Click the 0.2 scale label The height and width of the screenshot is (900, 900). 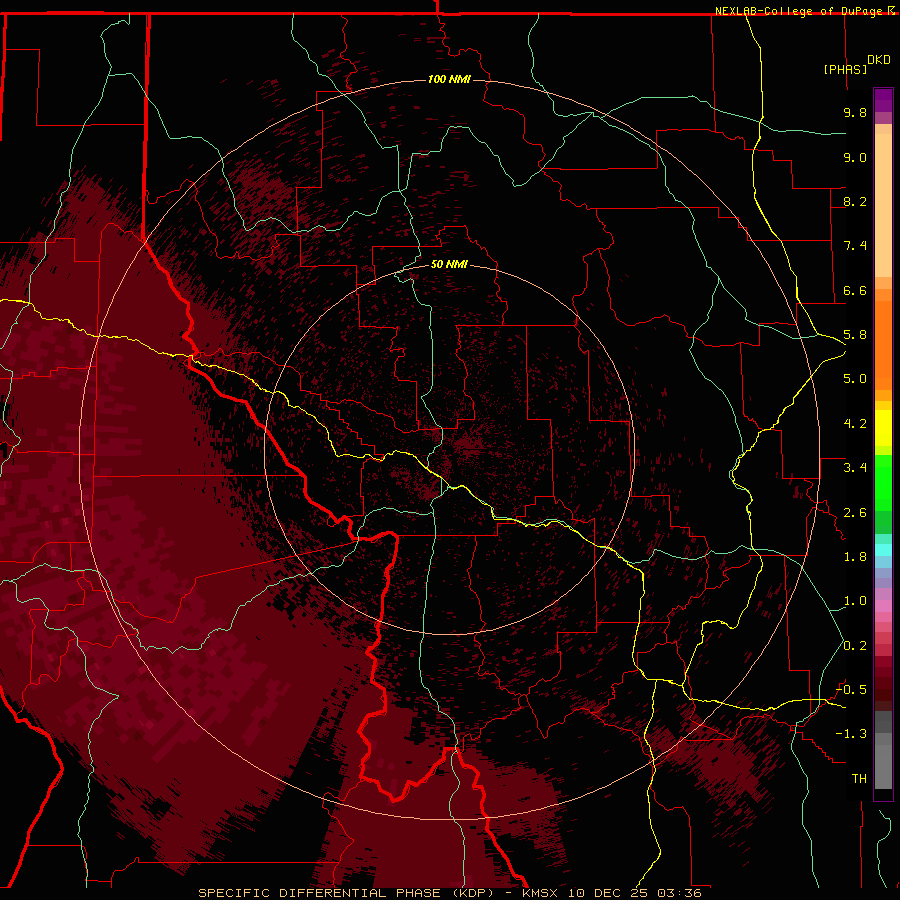point(855,646)
